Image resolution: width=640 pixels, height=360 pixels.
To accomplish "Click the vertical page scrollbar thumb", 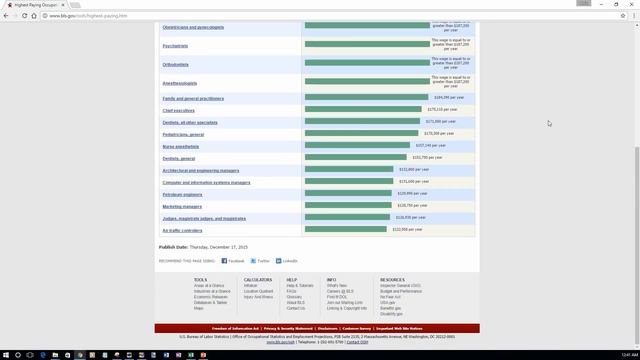I will [x=637, y=246].
